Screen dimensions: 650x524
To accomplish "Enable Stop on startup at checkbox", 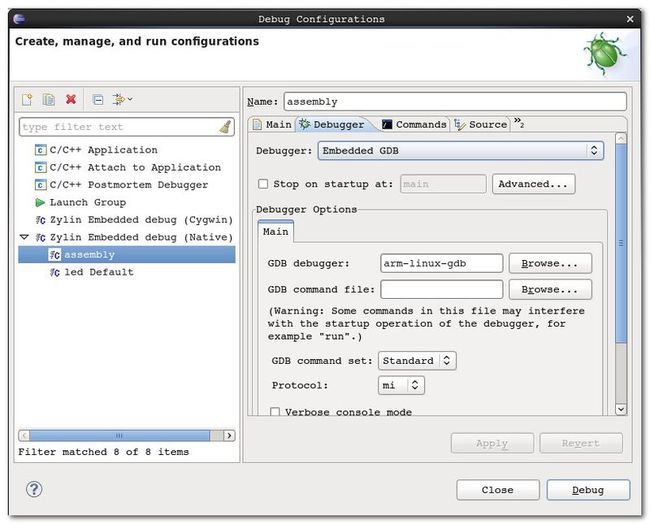I will [263, 184].
